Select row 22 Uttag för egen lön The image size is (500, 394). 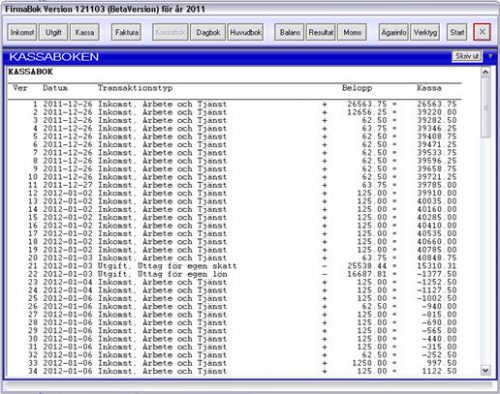tap(235, 274)
